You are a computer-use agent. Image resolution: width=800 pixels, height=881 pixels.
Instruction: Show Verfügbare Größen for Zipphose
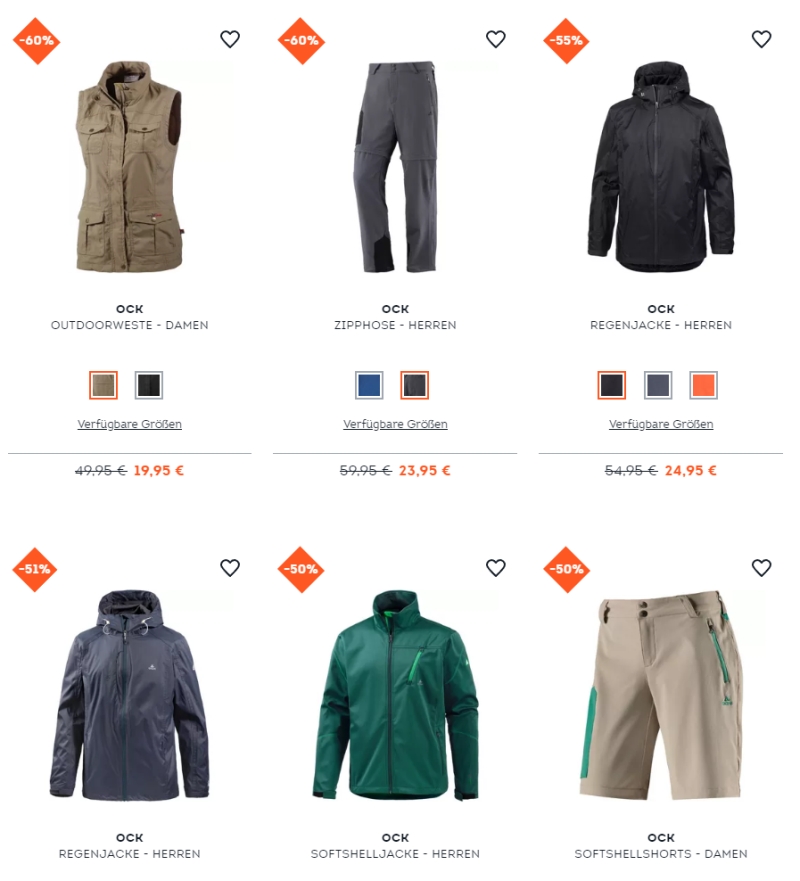[396, 424]
